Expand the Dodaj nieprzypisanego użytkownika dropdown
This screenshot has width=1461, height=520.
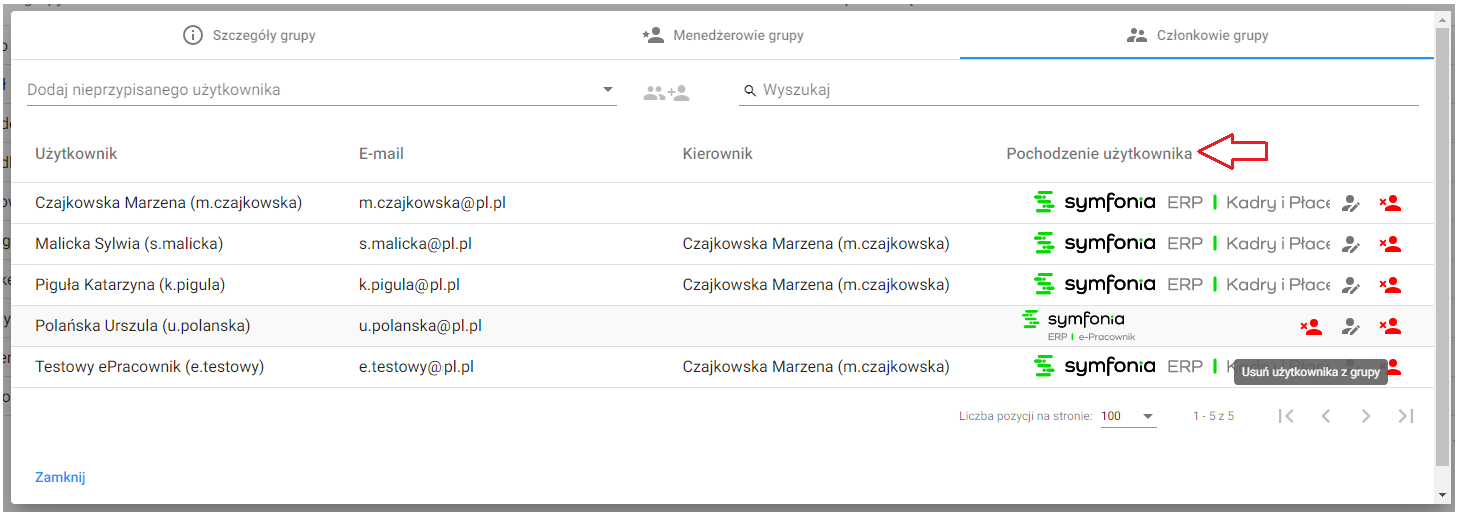607,90
